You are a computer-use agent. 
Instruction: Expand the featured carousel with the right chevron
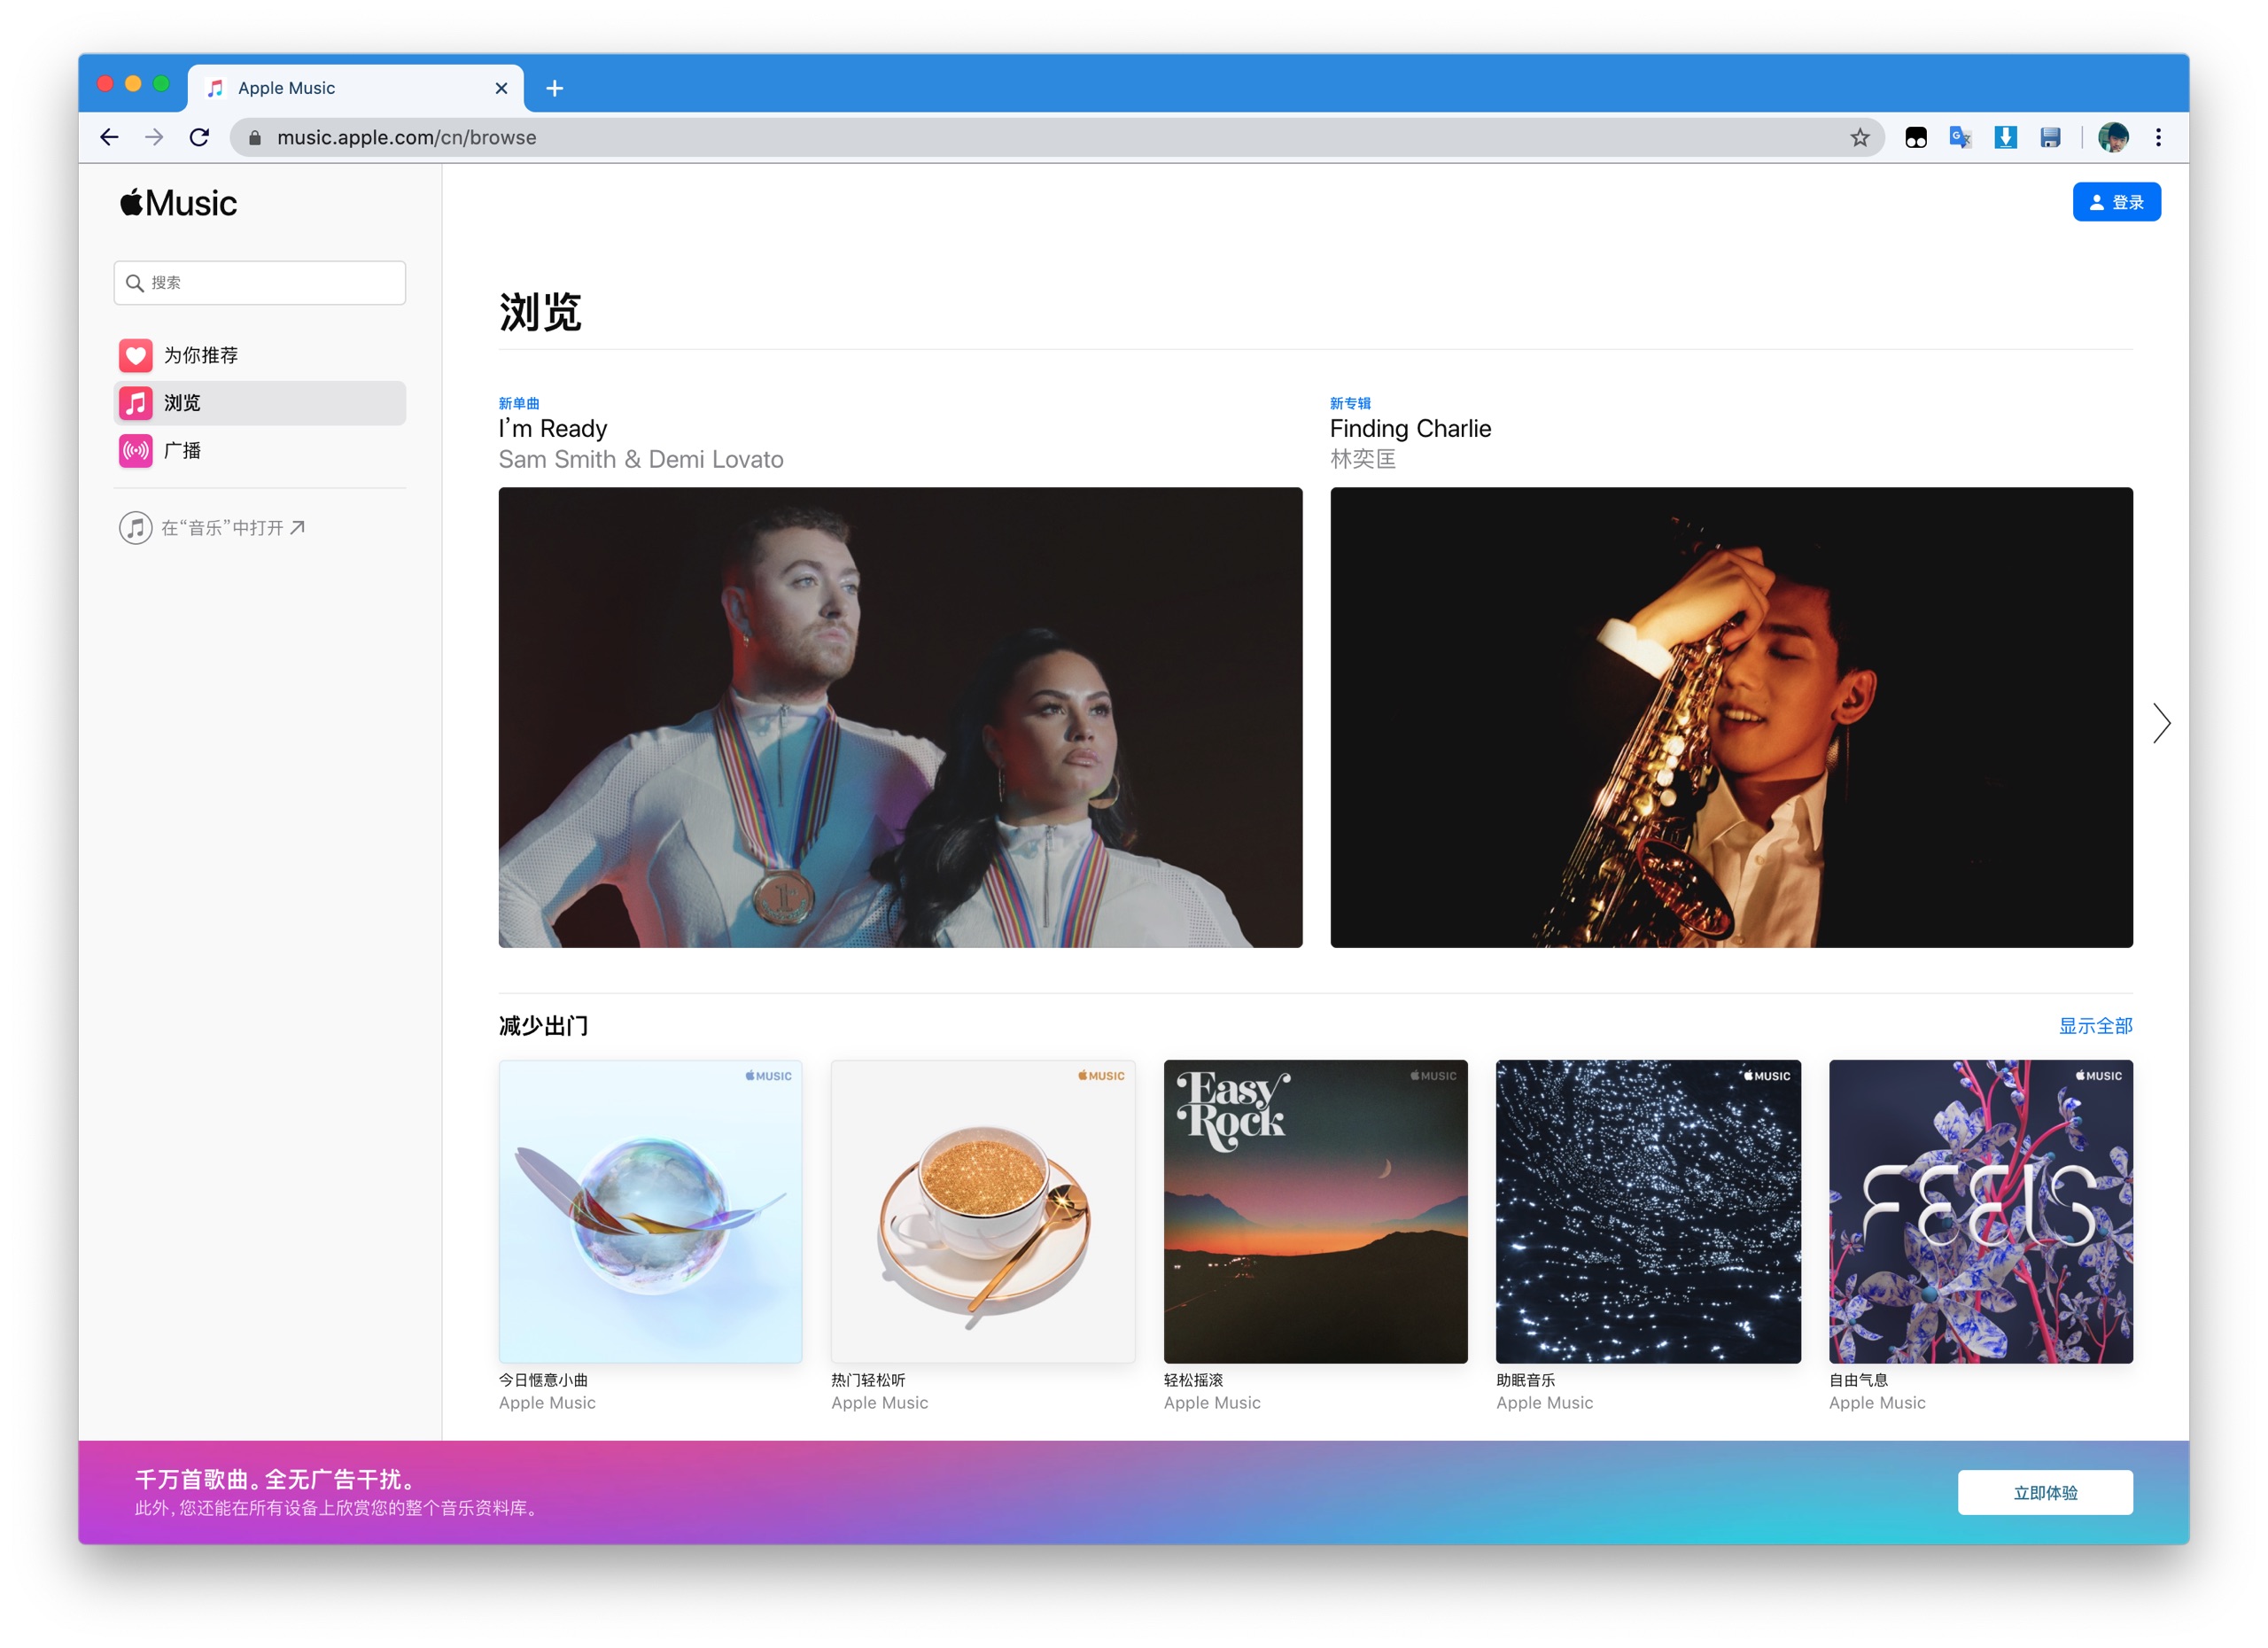(2162, 722)
